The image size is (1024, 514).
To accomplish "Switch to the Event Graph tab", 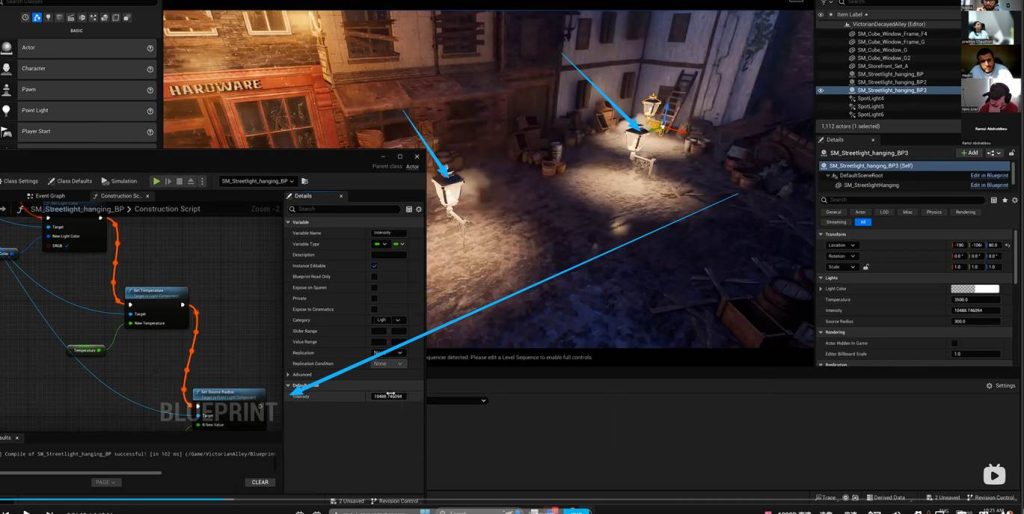I will [47, 196].
